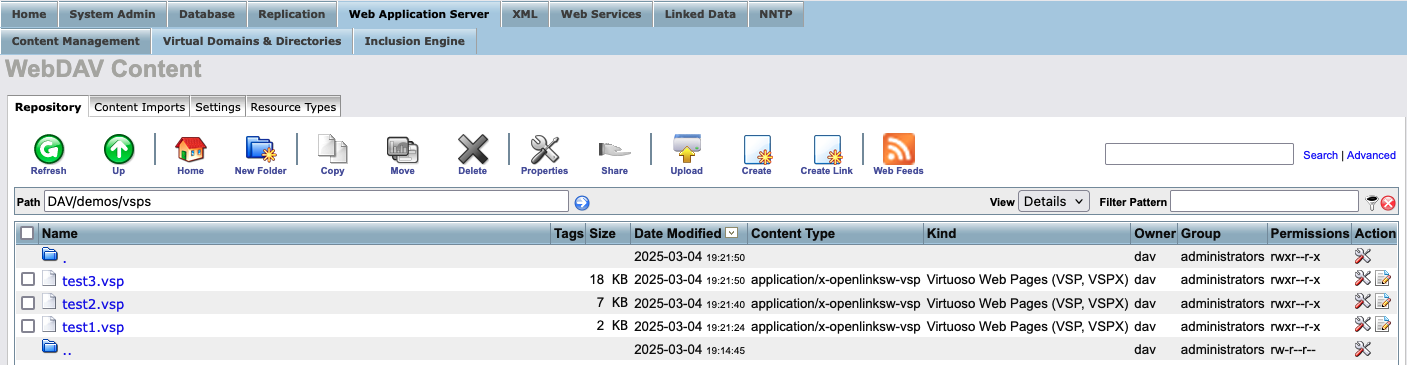
Task: Switch to the Database tab
Action: pos(206,14)
